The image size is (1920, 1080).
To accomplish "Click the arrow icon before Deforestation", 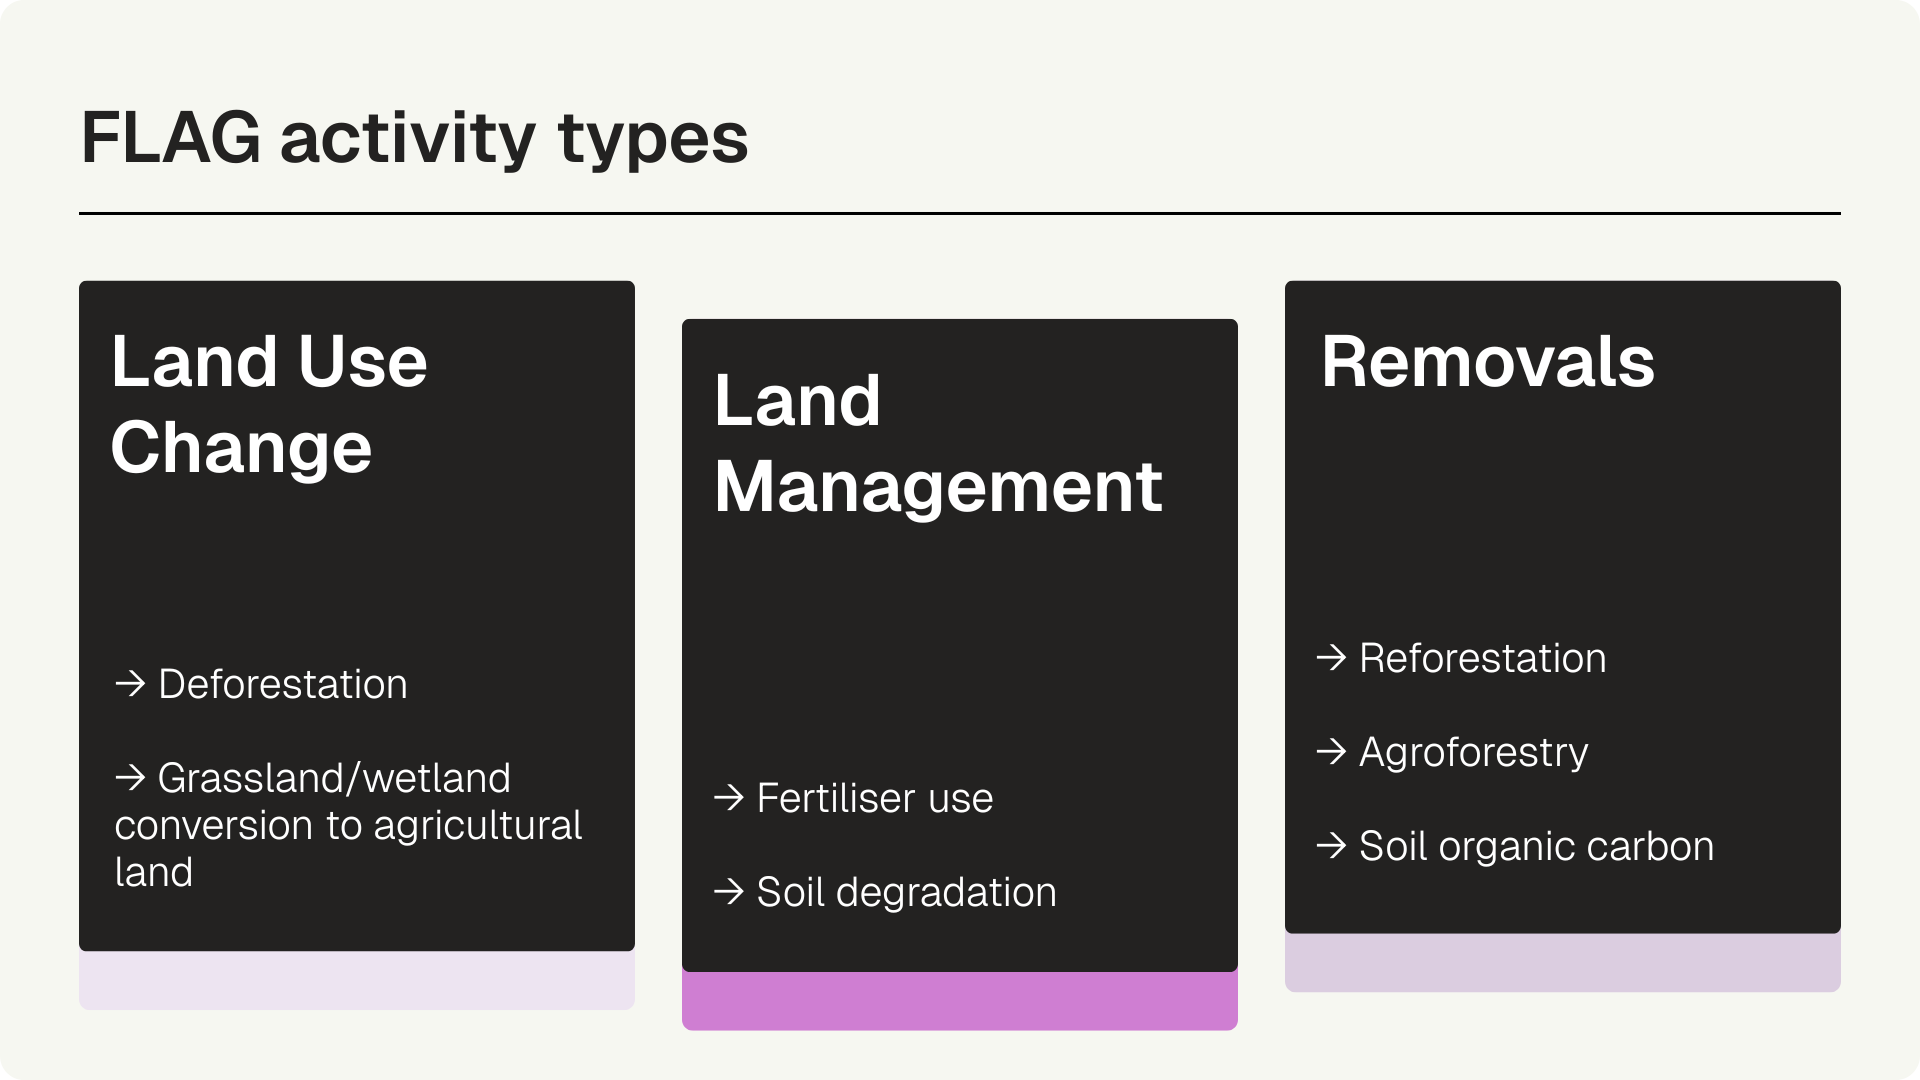I will point(130,685).
